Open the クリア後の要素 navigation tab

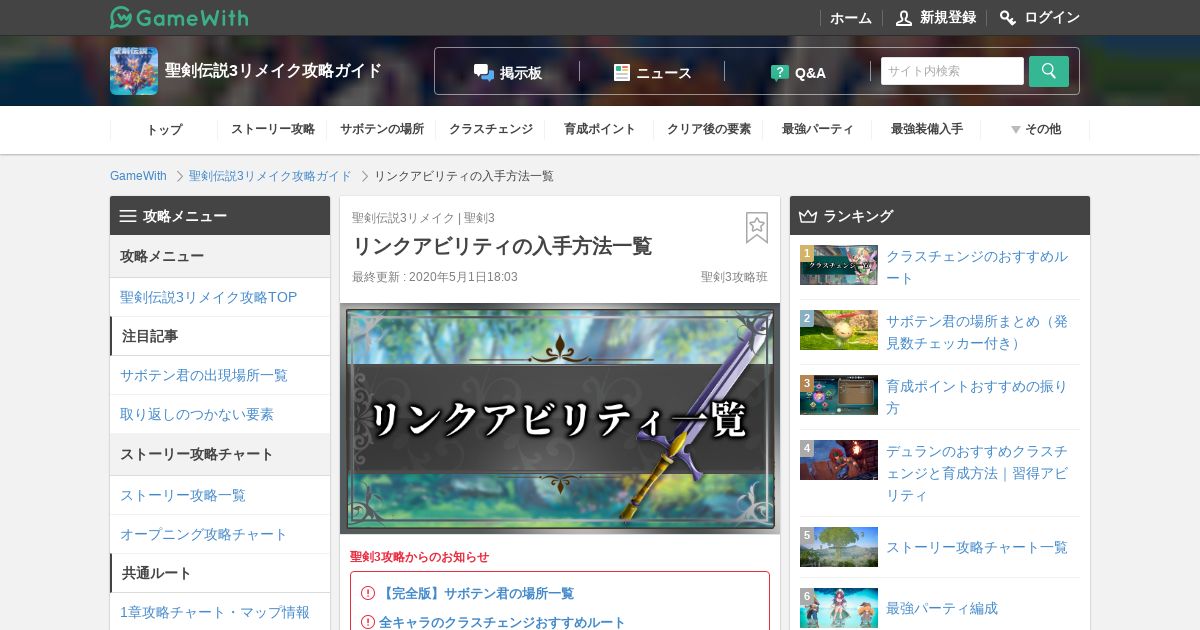[709, 129]
